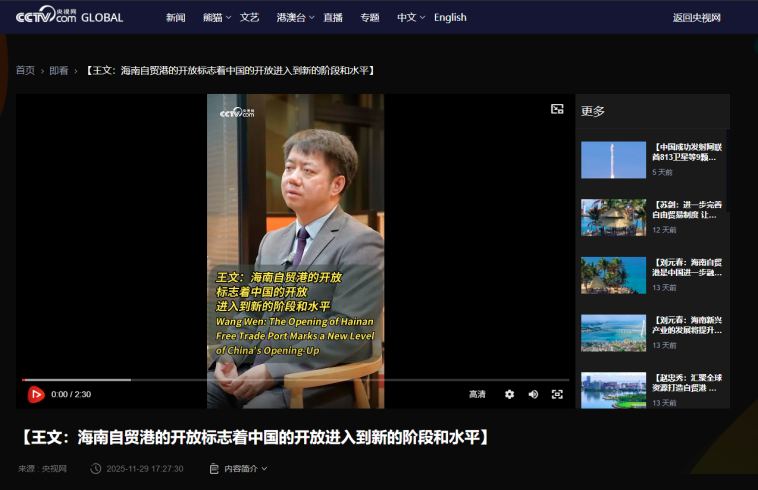Go to 即看 in the breadcrumb
The height and width of the screenshot is (490, 758).
click(x=58, y=71)
